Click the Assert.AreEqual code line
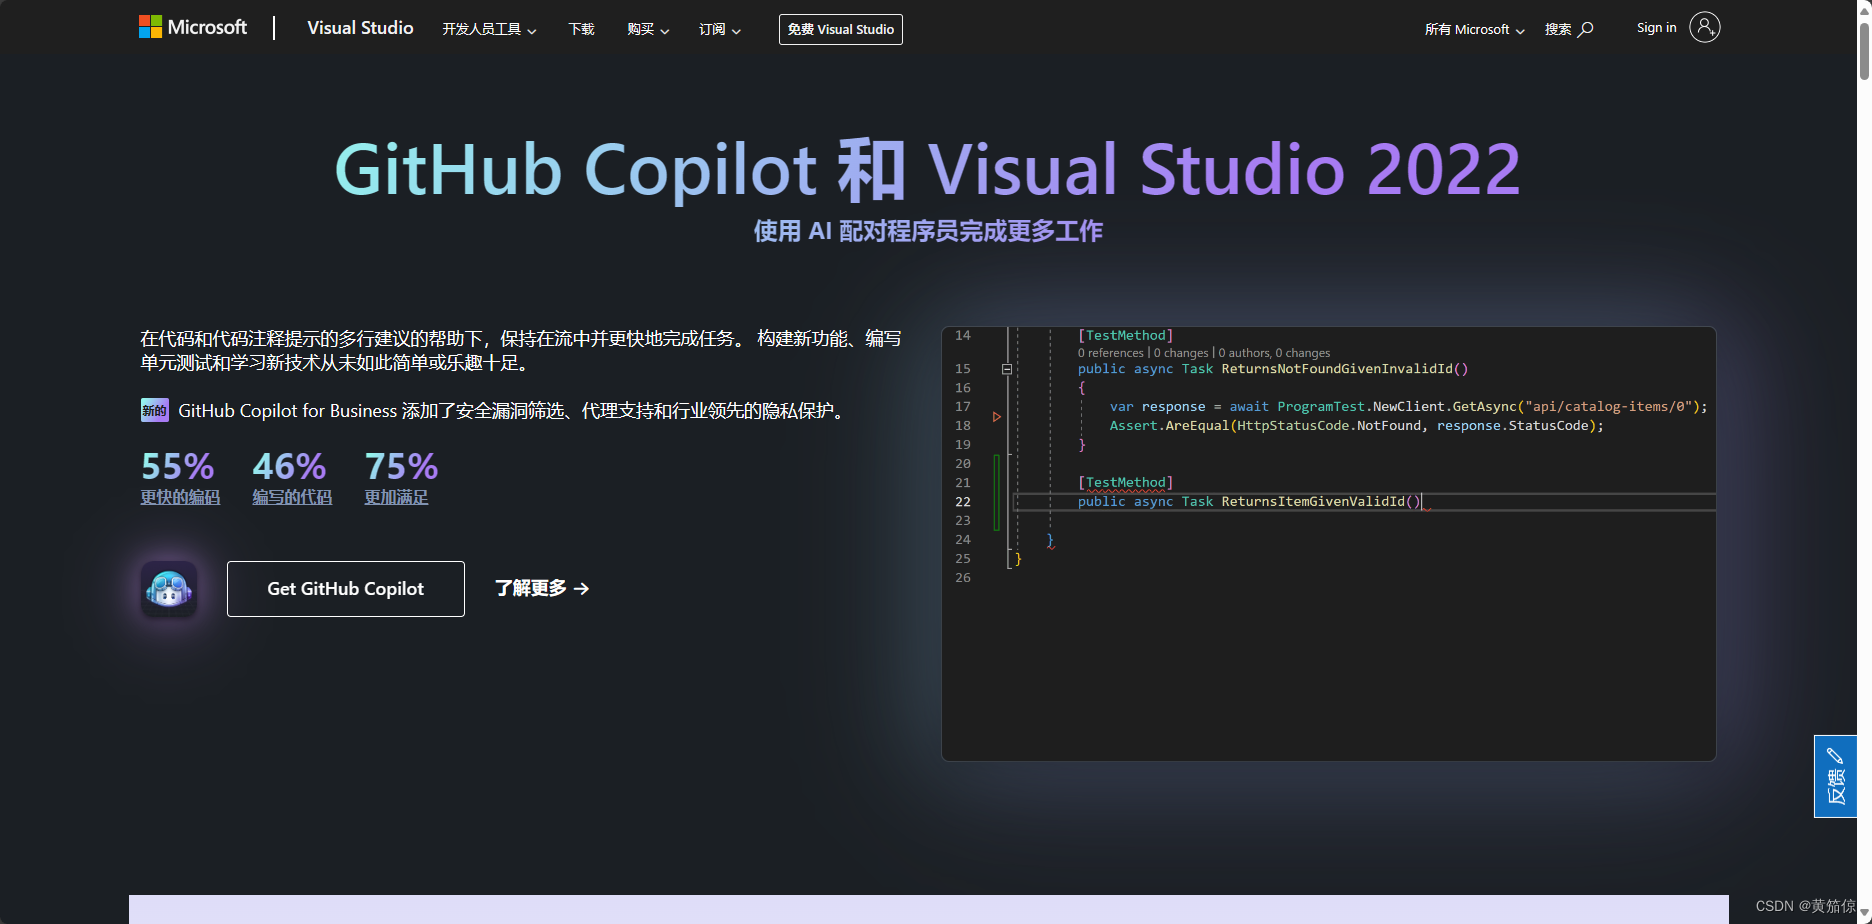The width and height of the screenshot is (1872, 924). (x=1356, y=426)
